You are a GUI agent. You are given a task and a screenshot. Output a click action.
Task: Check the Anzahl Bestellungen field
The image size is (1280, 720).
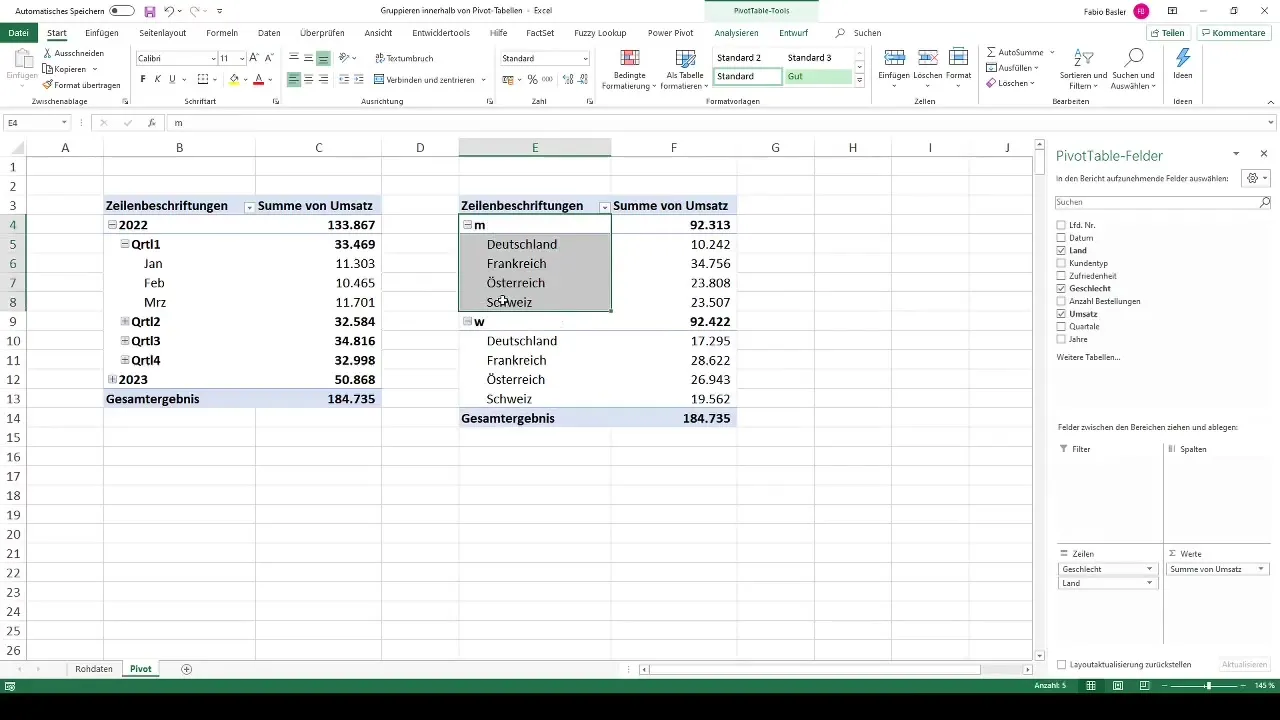point(1061,301)
